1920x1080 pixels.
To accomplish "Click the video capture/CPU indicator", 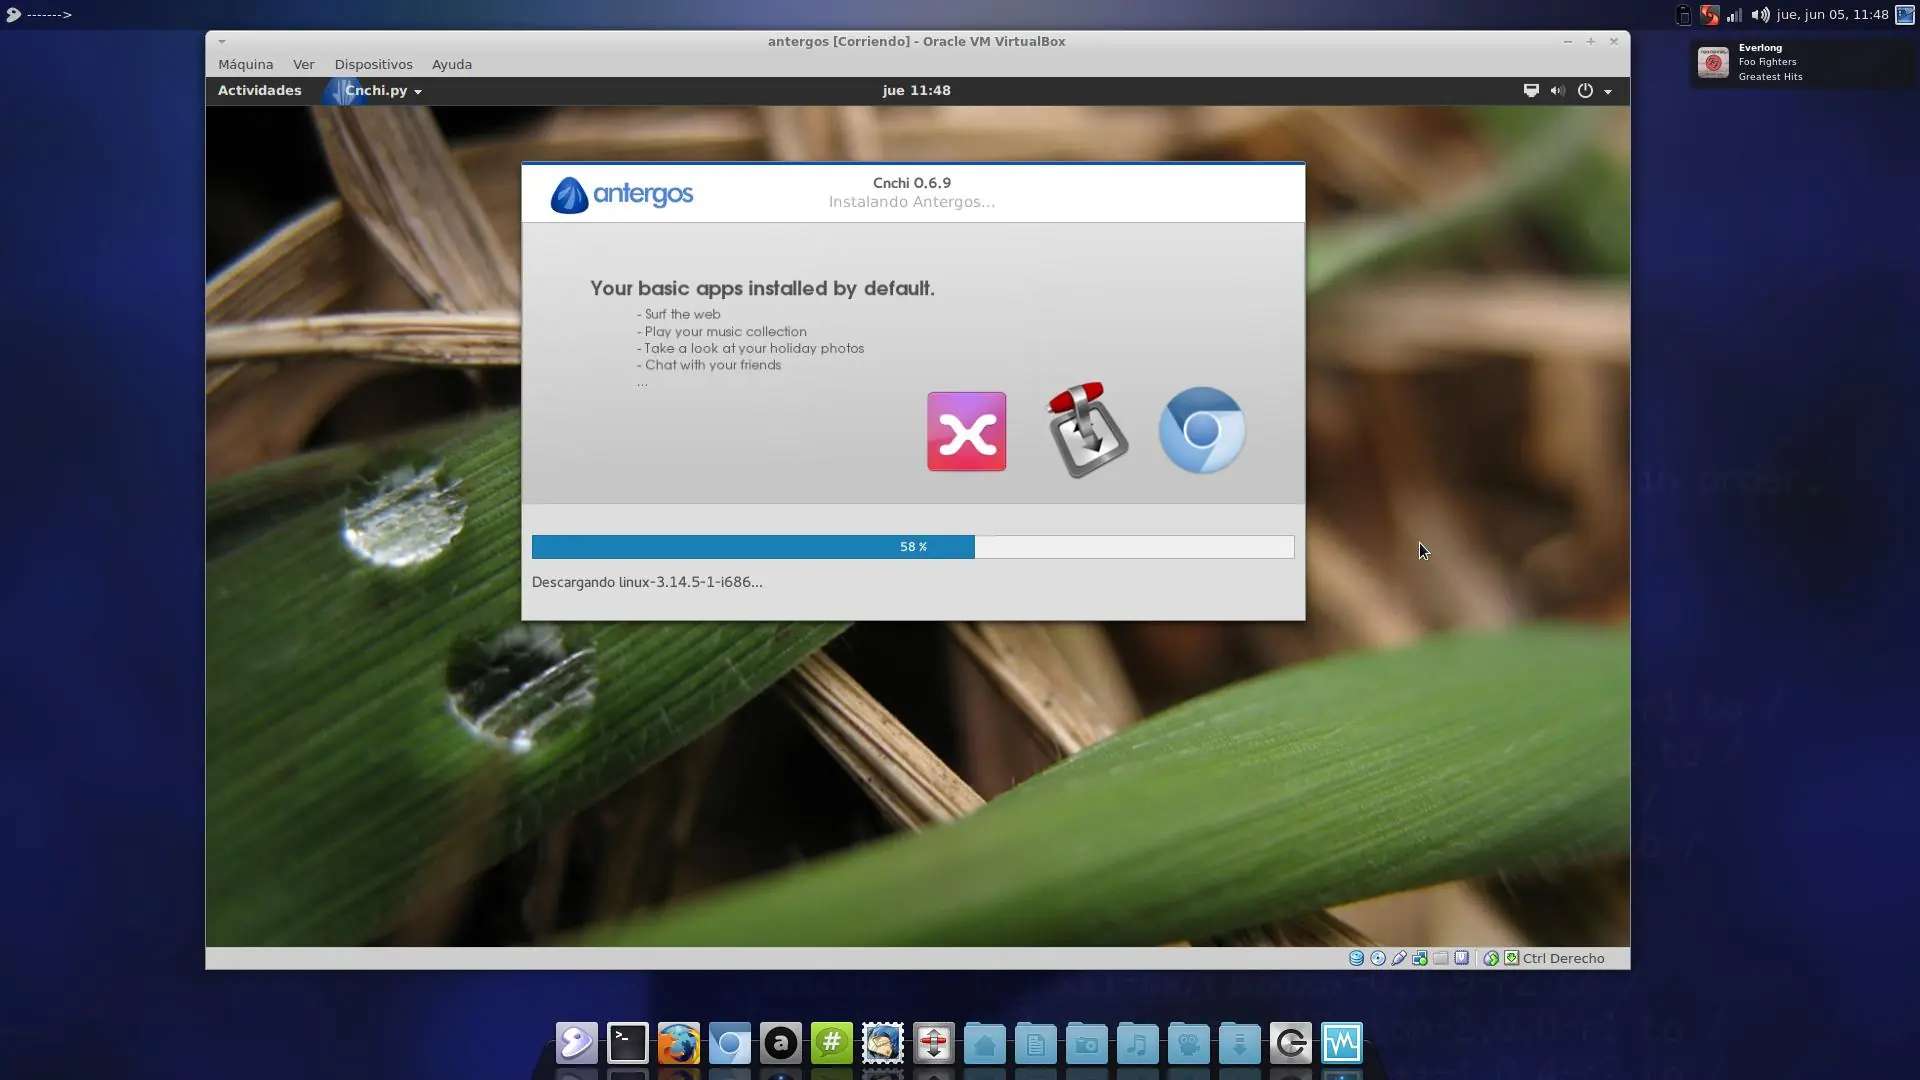I will point(1461,958).
